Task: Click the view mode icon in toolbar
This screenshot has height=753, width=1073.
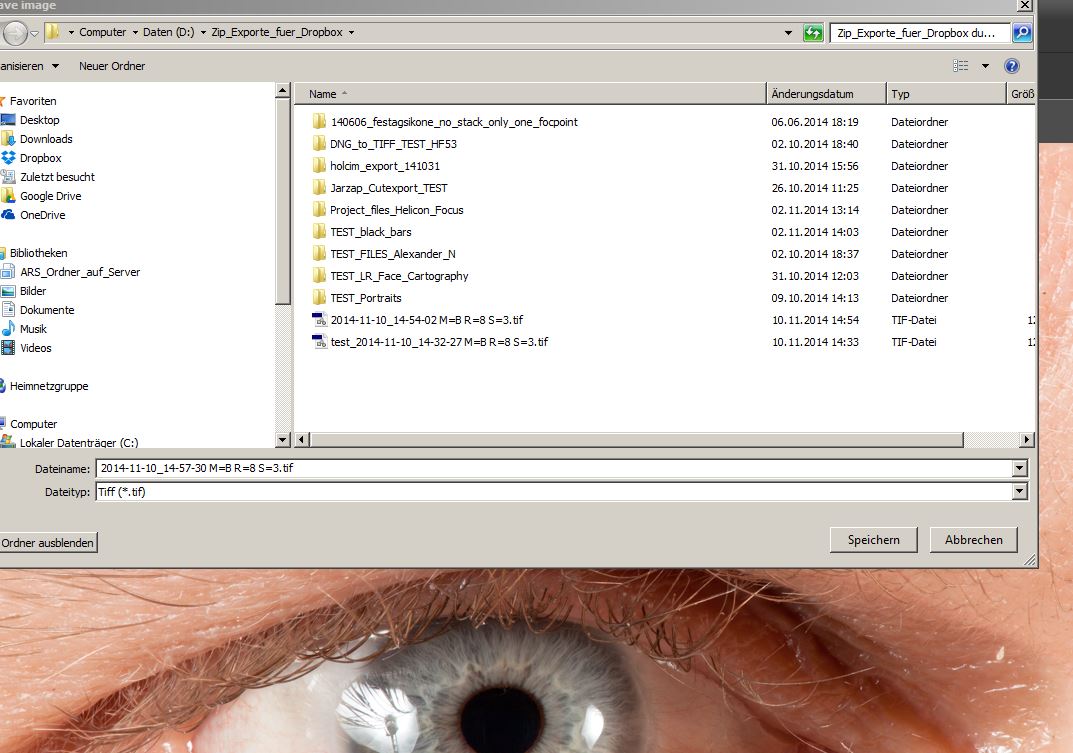Action: tap(961, 66)
